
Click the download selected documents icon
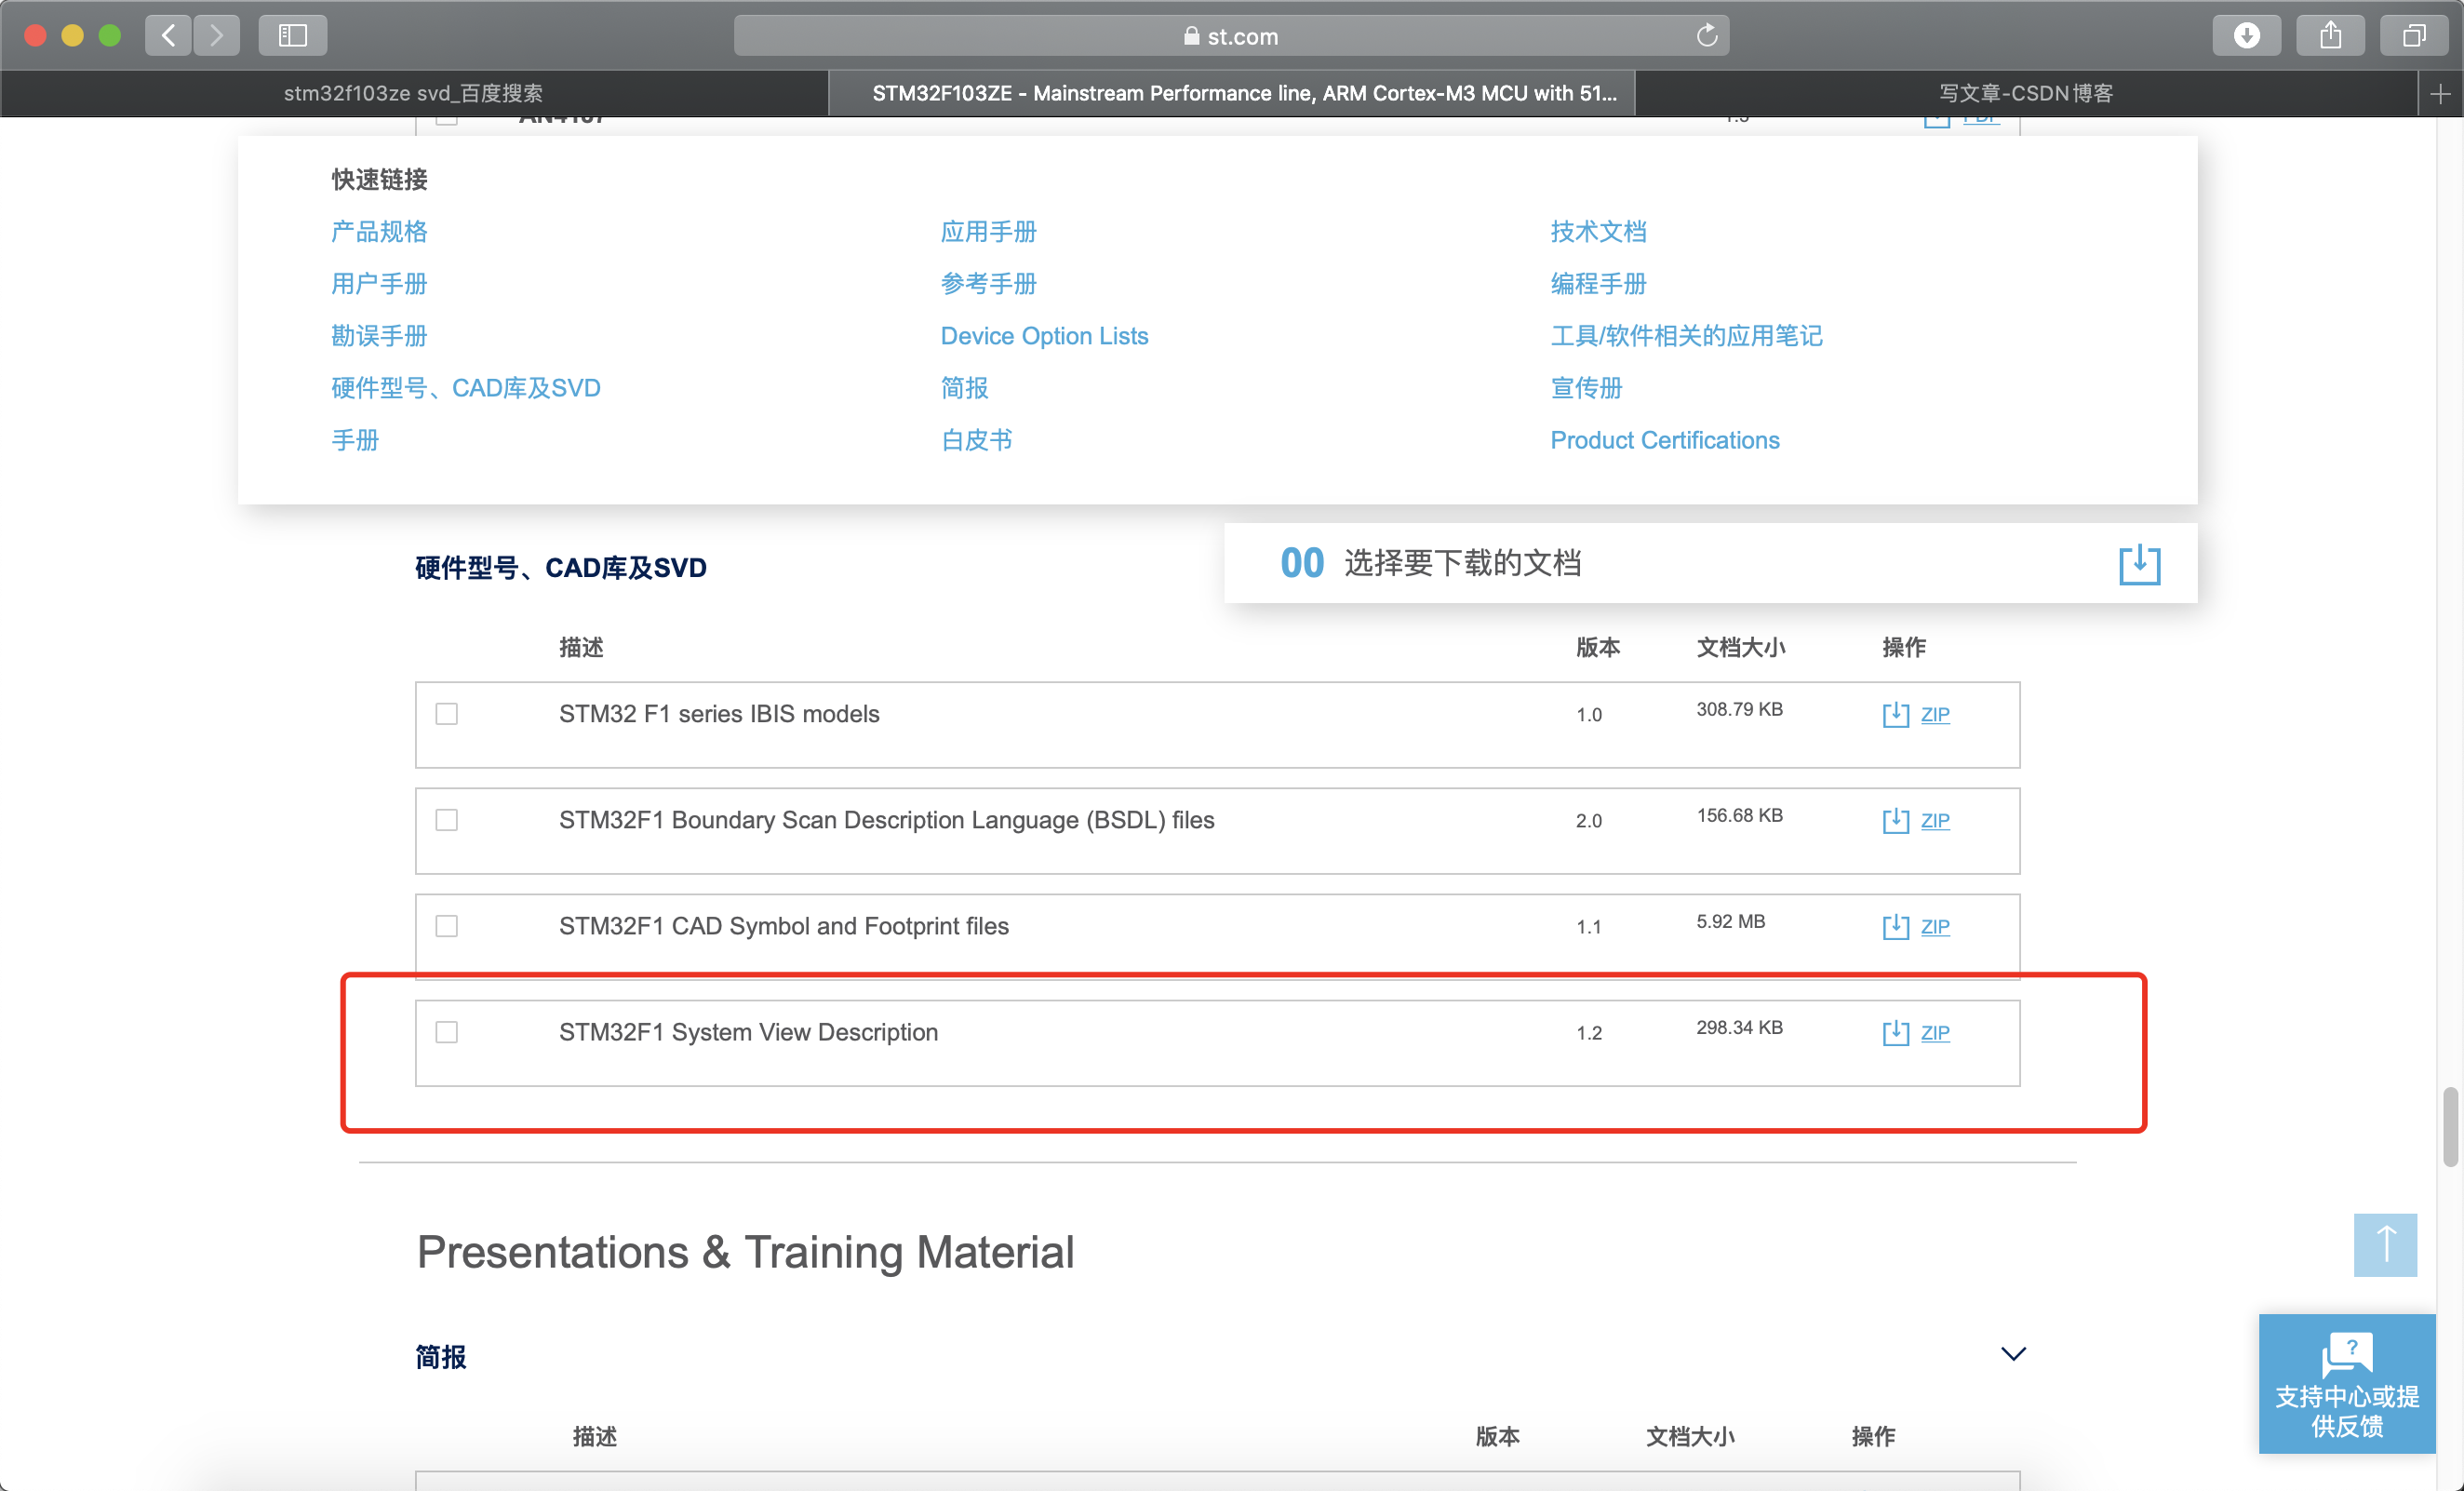tap(2139, 564)
